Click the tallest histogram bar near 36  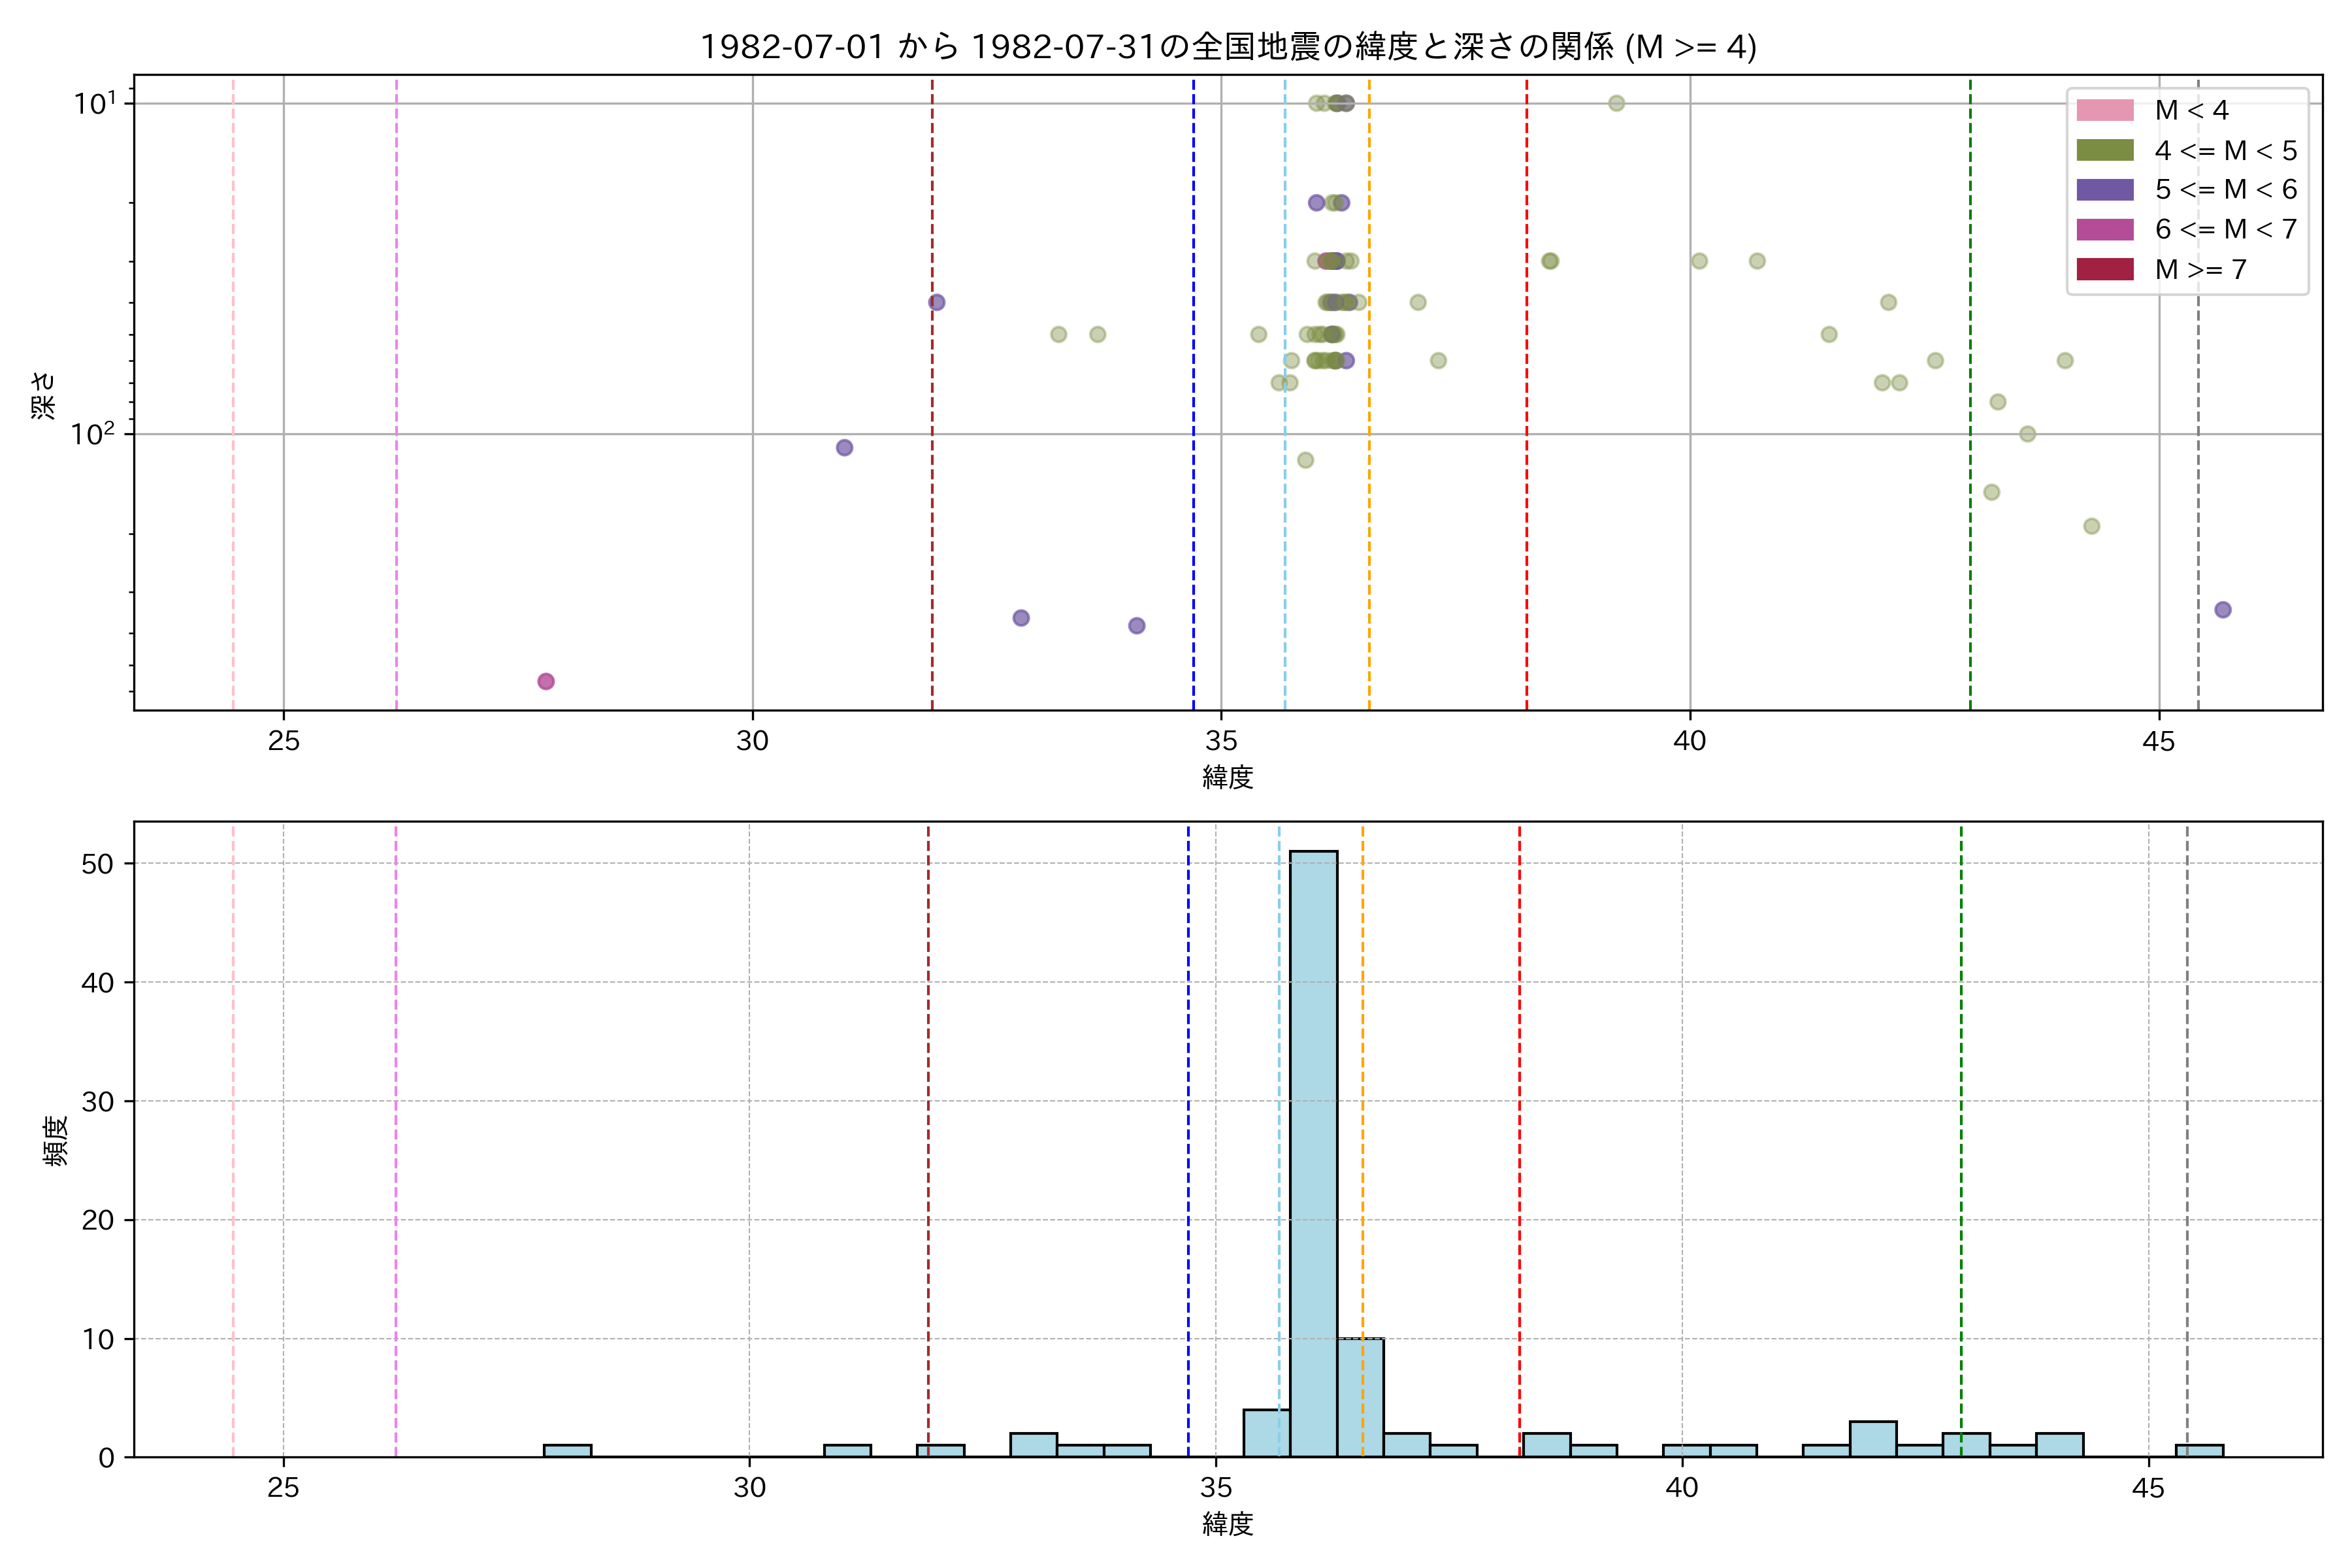click(x=1313, y=1150)
